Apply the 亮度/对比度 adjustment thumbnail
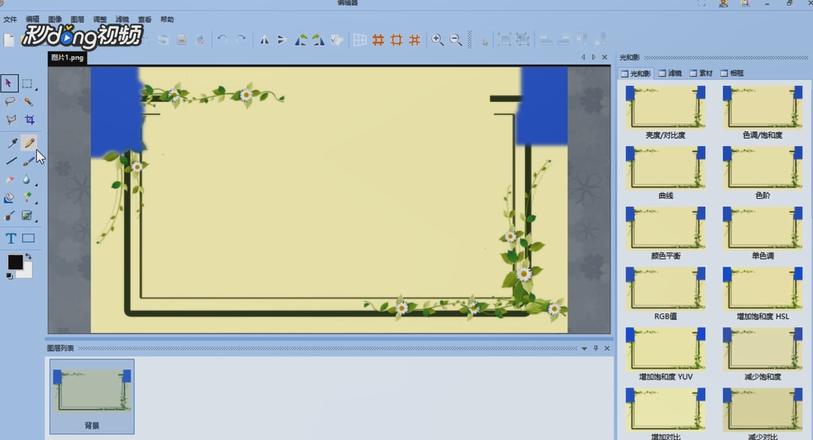Image resolution: width=813 pixels, height=440 pixels. [x=665, y=108]
